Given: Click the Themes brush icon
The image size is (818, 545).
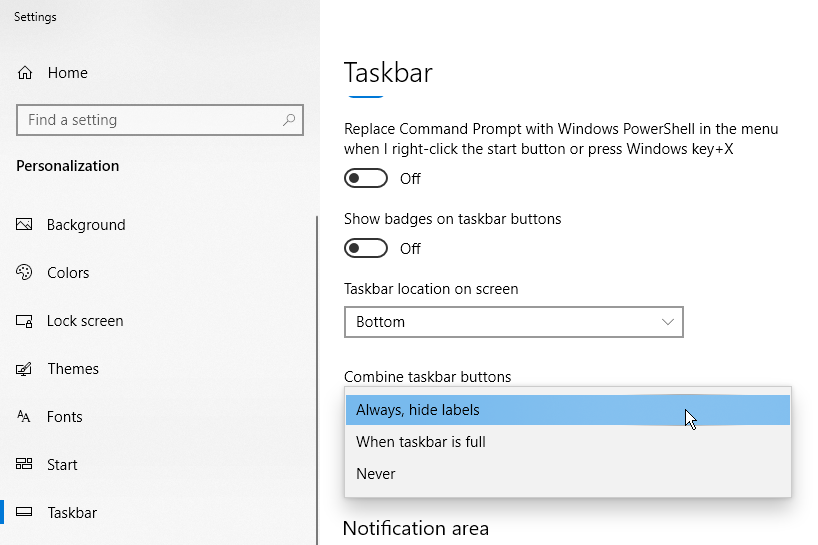Looking at the screenshot, I should click(x=24, y=369).
